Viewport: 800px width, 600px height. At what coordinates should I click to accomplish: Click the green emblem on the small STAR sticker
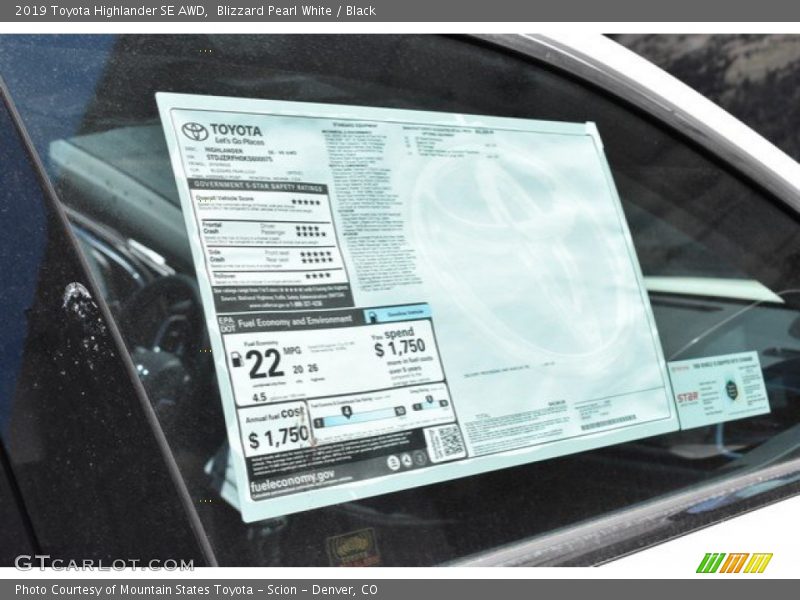pyautogui.click(x=731, y=390)
